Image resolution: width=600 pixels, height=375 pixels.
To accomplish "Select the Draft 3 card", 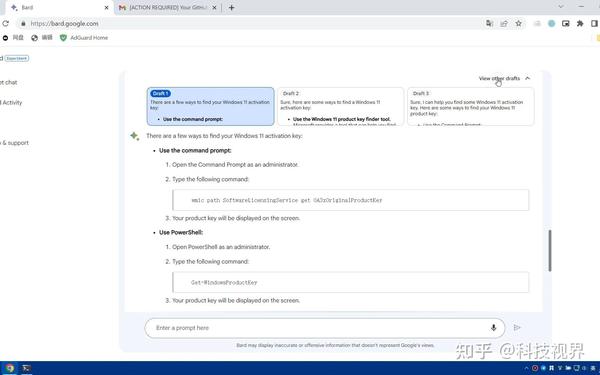I will [471, 106].
